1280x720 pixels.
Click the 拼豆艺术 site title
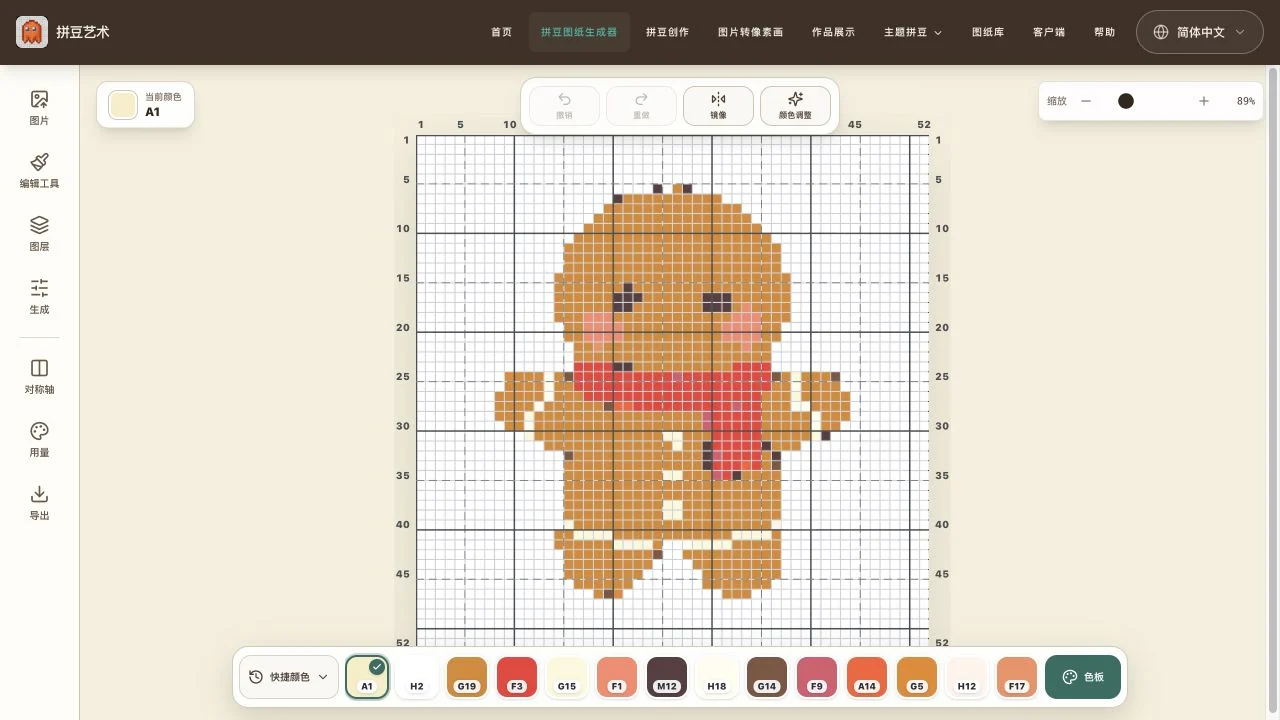(x=83, y=32)
